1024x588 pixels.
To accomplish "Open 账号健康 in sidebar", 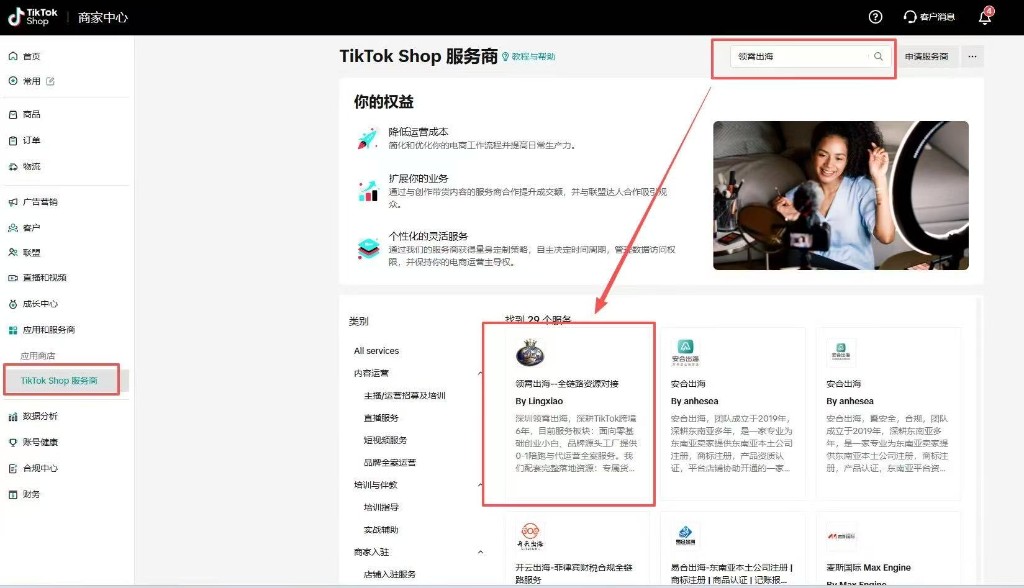I will (40, 442).
